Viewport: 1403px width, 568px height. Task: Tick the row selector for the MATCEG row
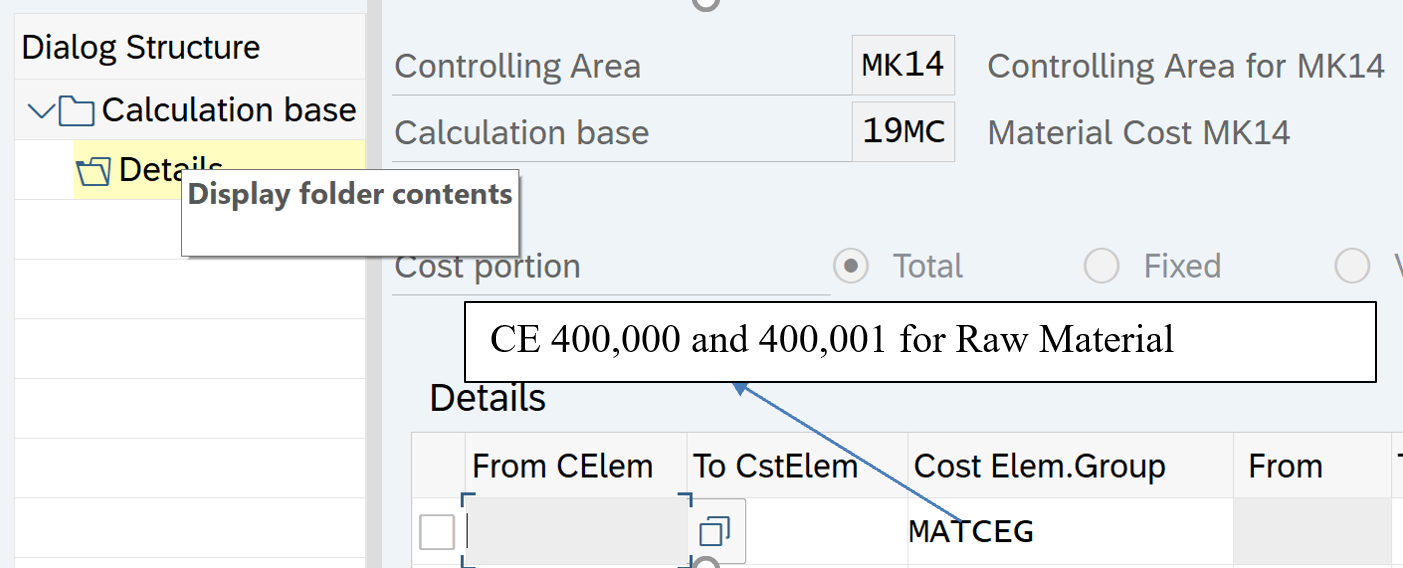point(437,533)
